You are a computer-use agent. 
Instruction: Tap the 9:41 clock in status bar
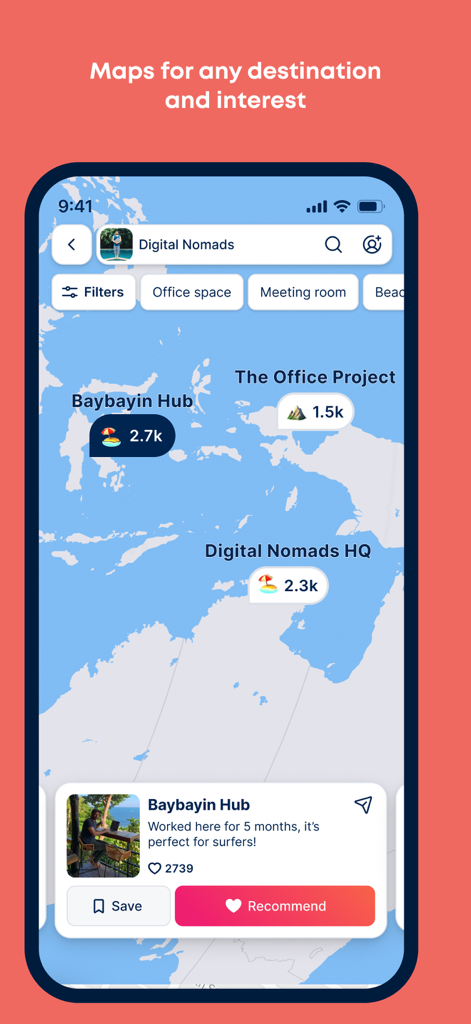click(x=75, y=206)
